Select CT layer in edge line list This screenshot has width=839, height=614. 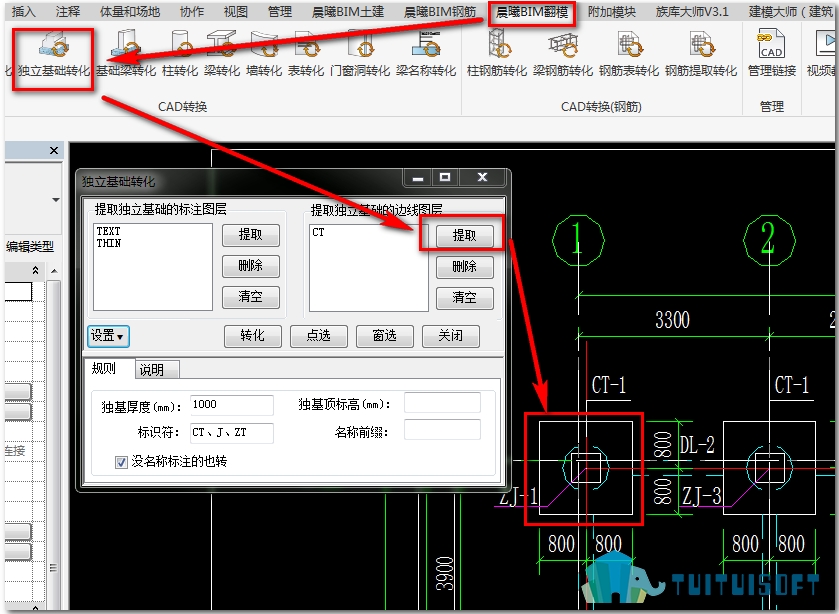click(x=318, y=232)
